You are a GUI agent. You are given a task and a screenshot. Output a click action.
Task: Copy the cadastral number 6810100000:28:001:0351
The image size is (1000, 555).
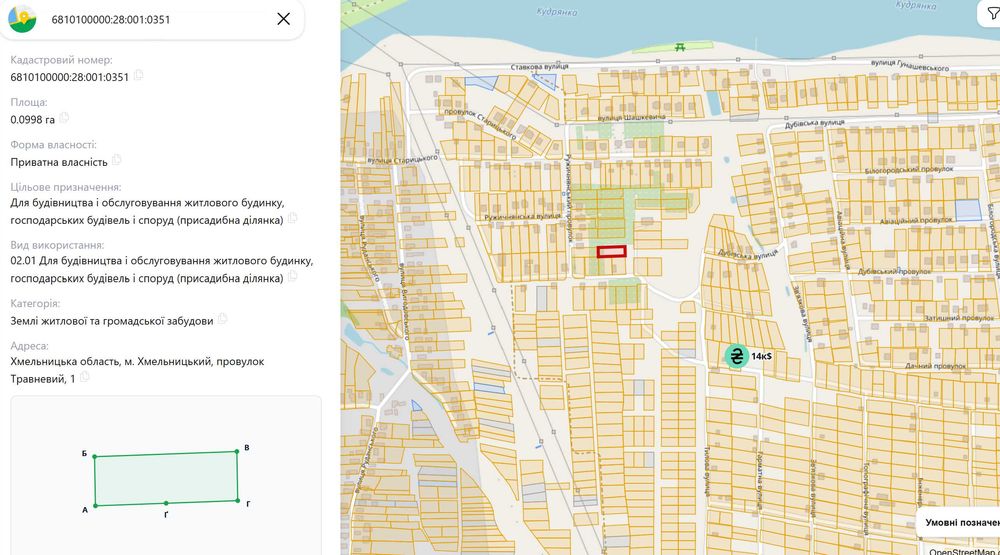(x=138, y=75)
